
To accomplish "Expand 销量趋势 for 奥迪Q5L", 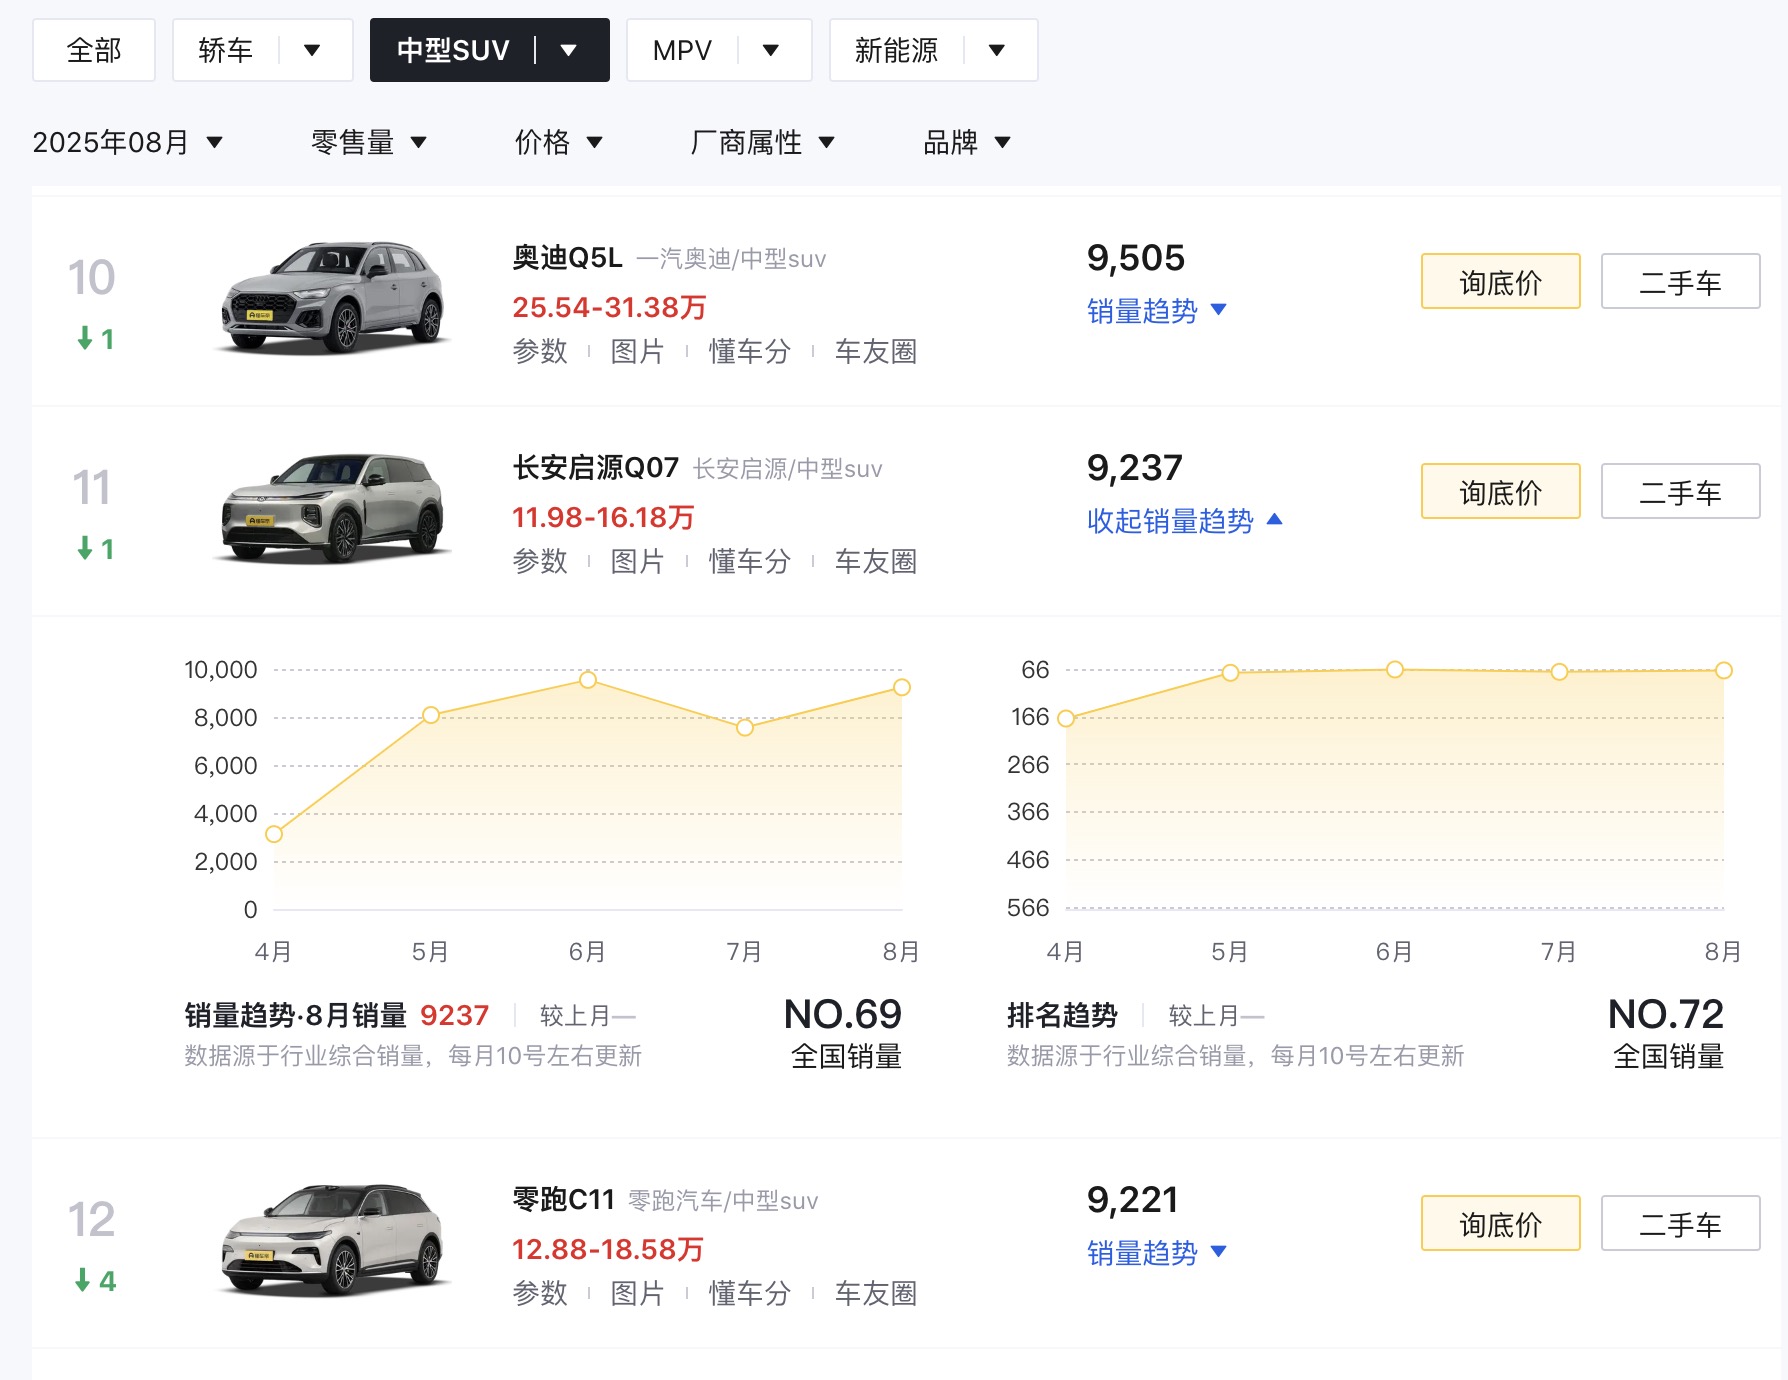I will (x=1156, y=311).
